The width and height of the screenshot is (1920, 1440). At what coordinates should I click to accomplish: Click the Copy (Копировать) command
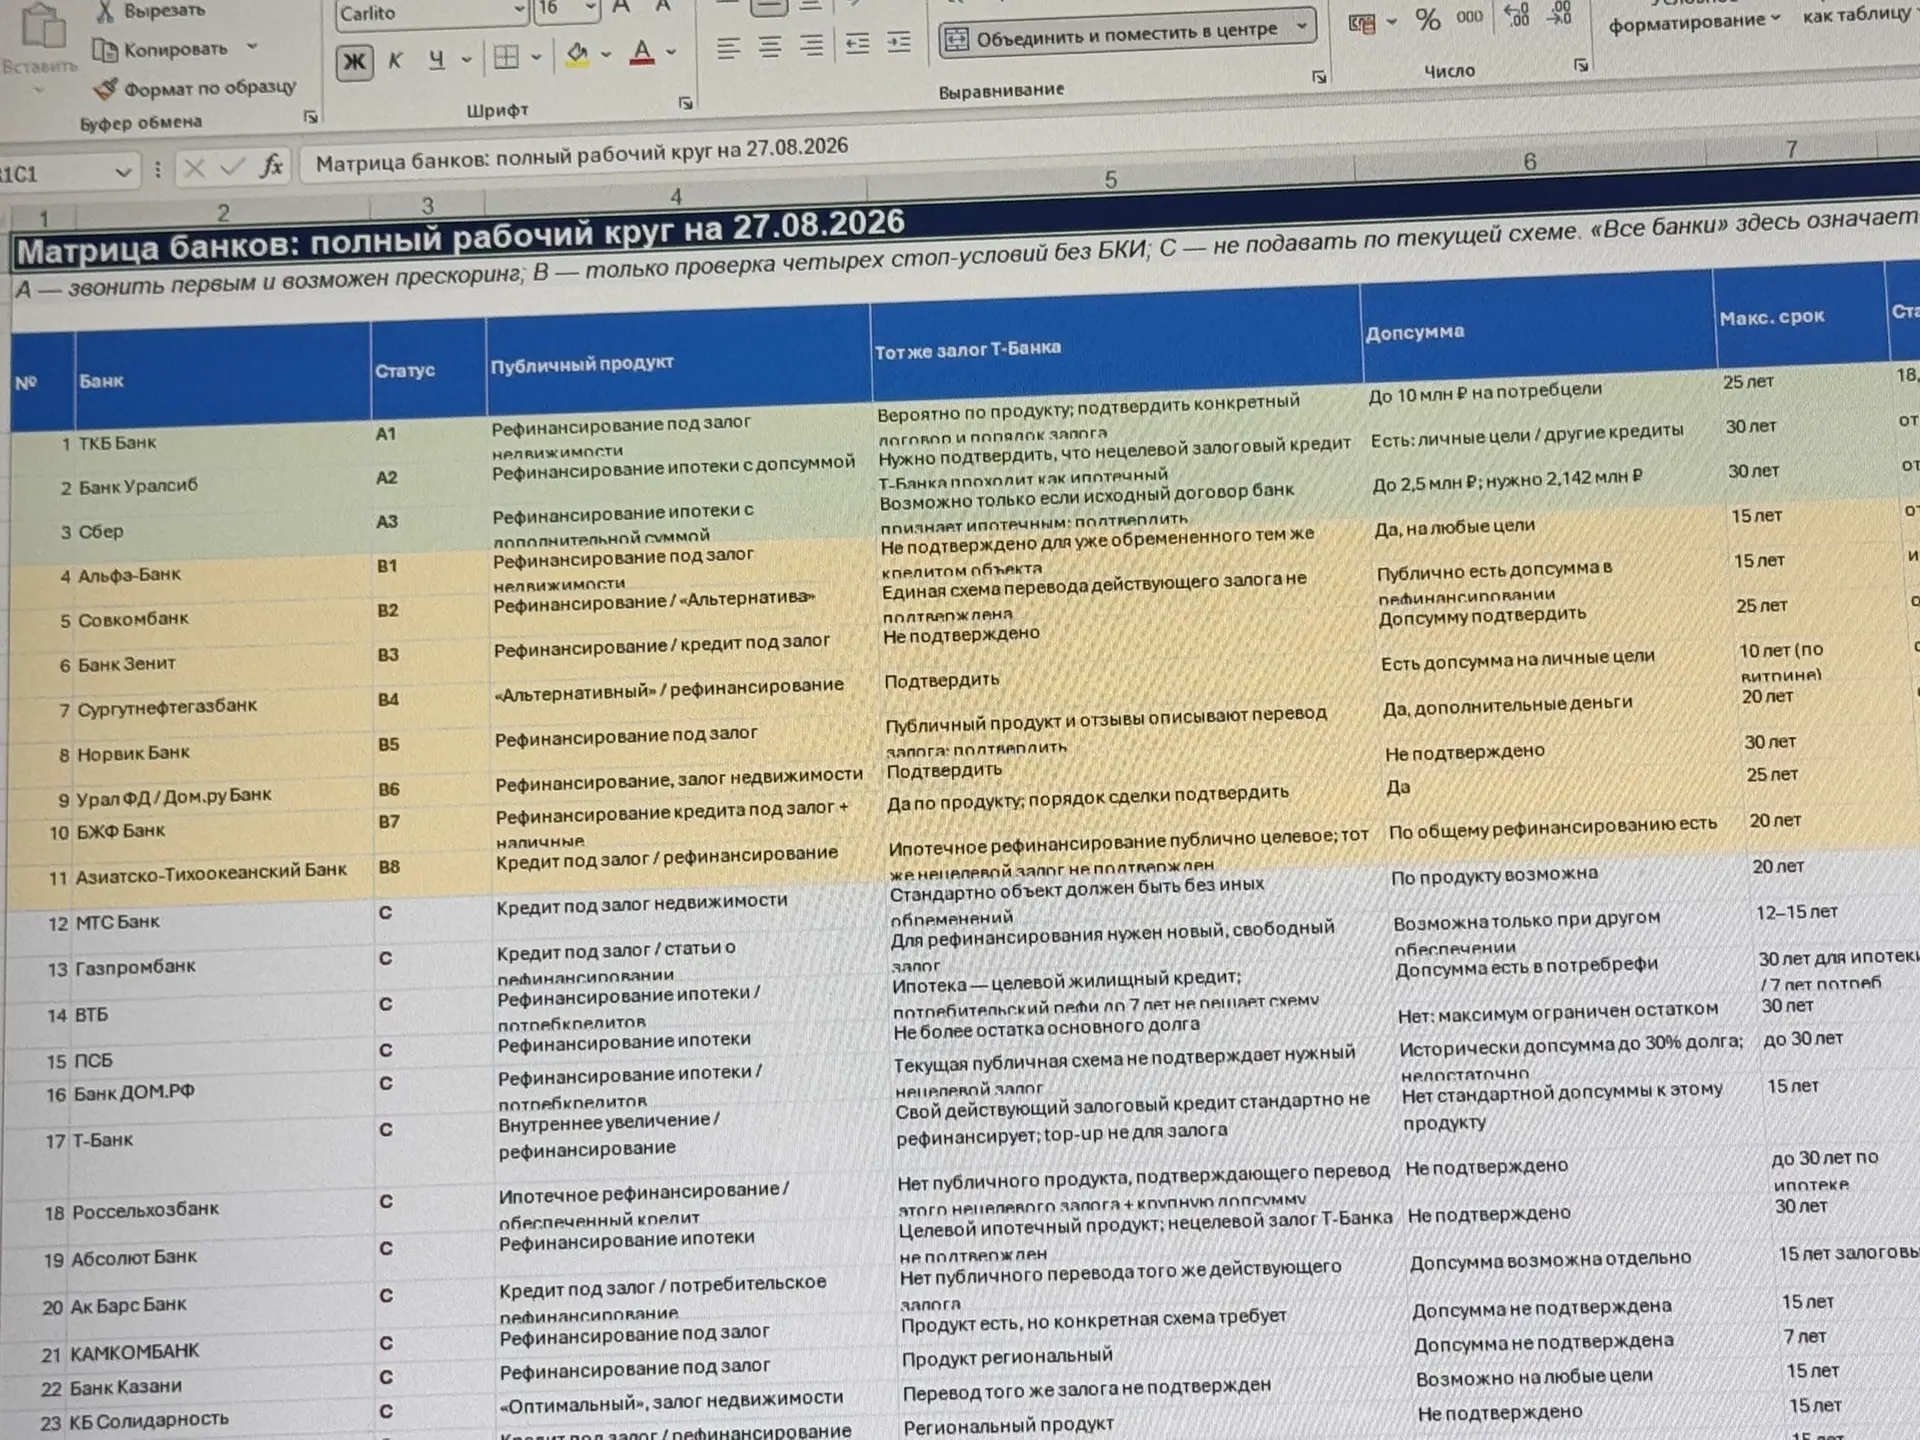[x=162, y=49]
